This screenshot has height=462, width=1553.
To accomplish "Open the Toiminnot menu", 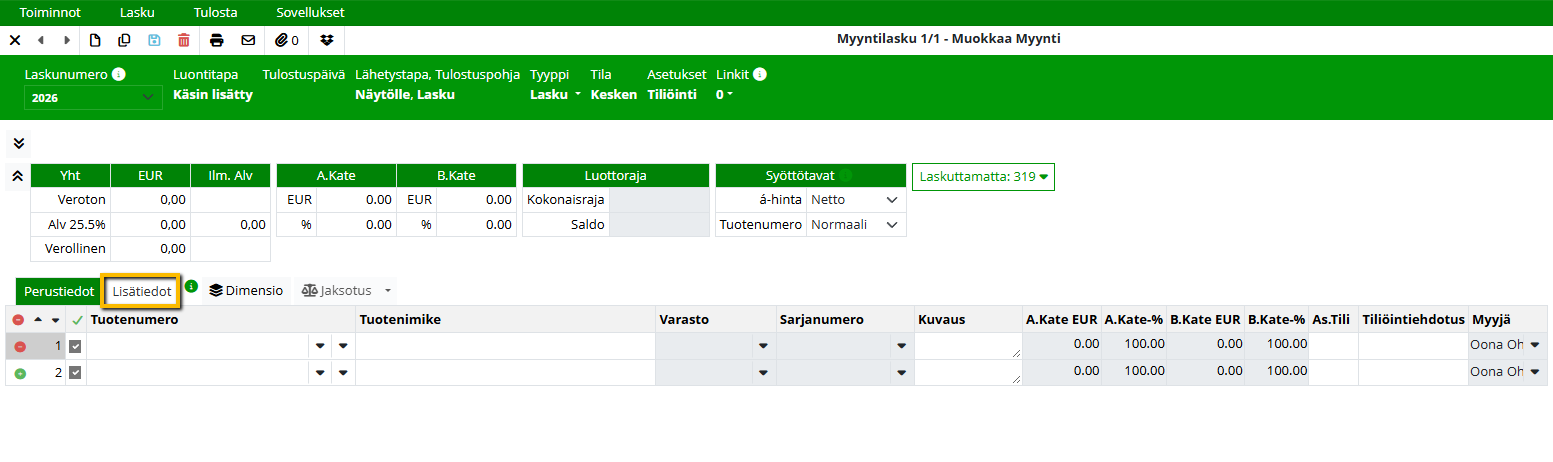I will click(x=50, y=12).
